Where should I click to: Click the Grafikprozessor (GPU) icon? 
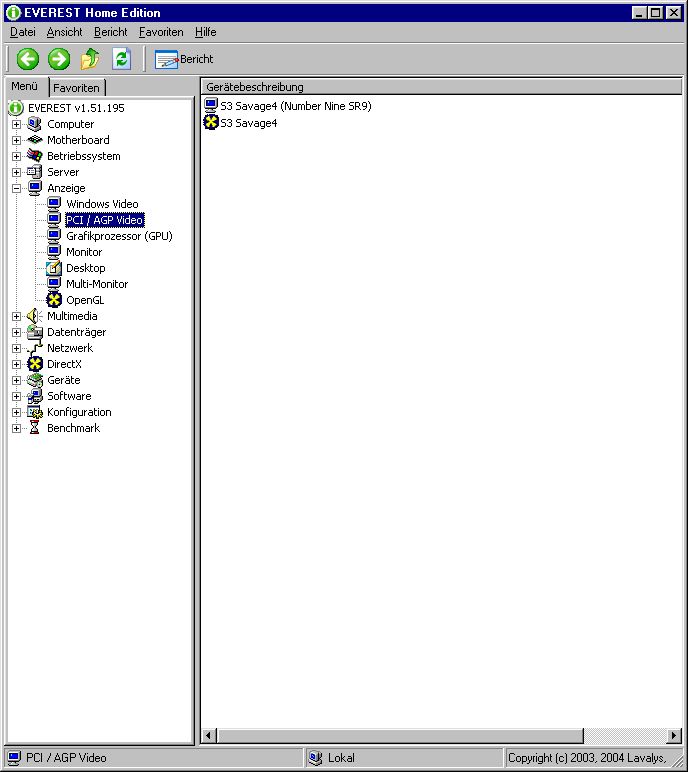pos(54,236)
